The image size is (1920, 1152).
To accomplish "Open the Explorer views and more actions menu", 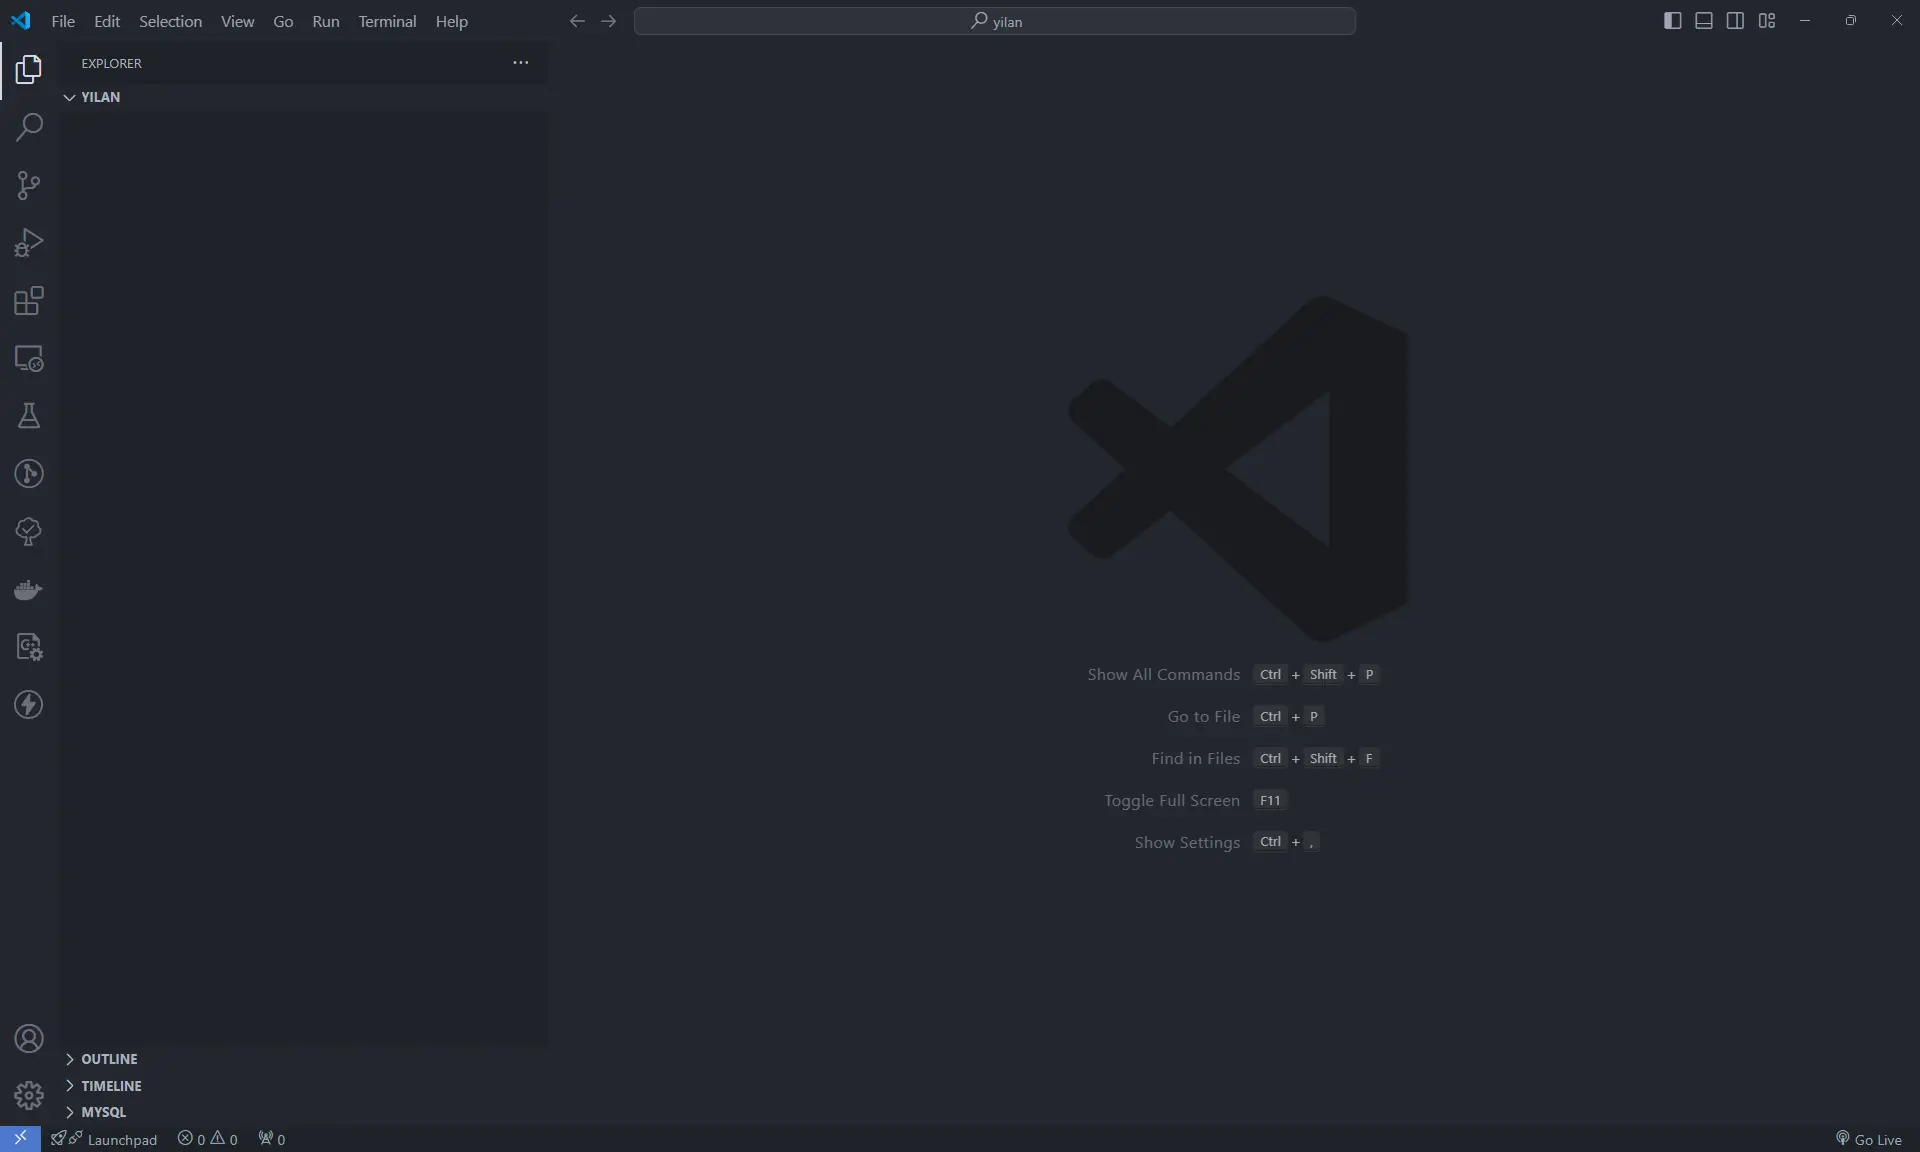I will coord(520,62).
